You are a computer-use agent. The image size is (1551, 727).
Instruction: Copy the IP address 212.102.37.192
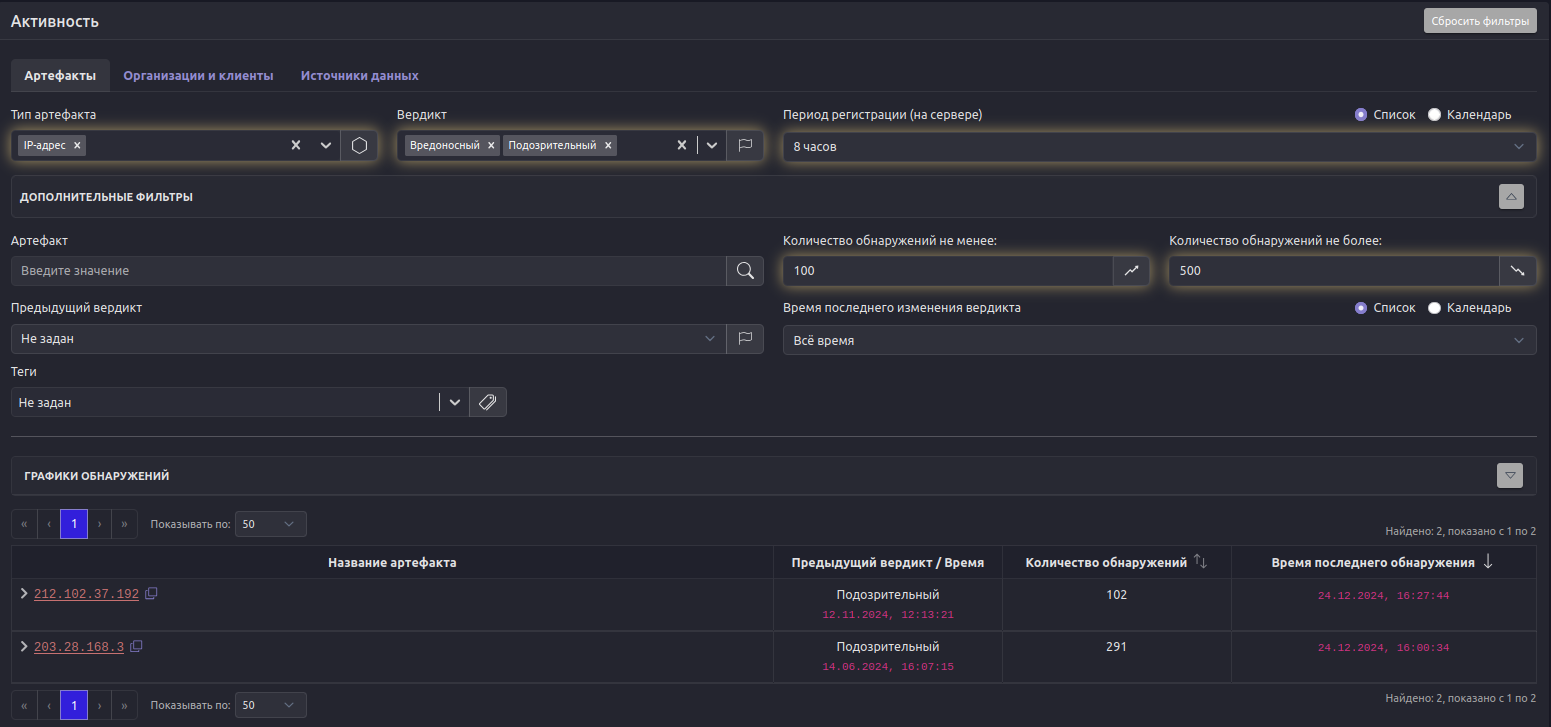pyautogui.click(x=151, y=594)
